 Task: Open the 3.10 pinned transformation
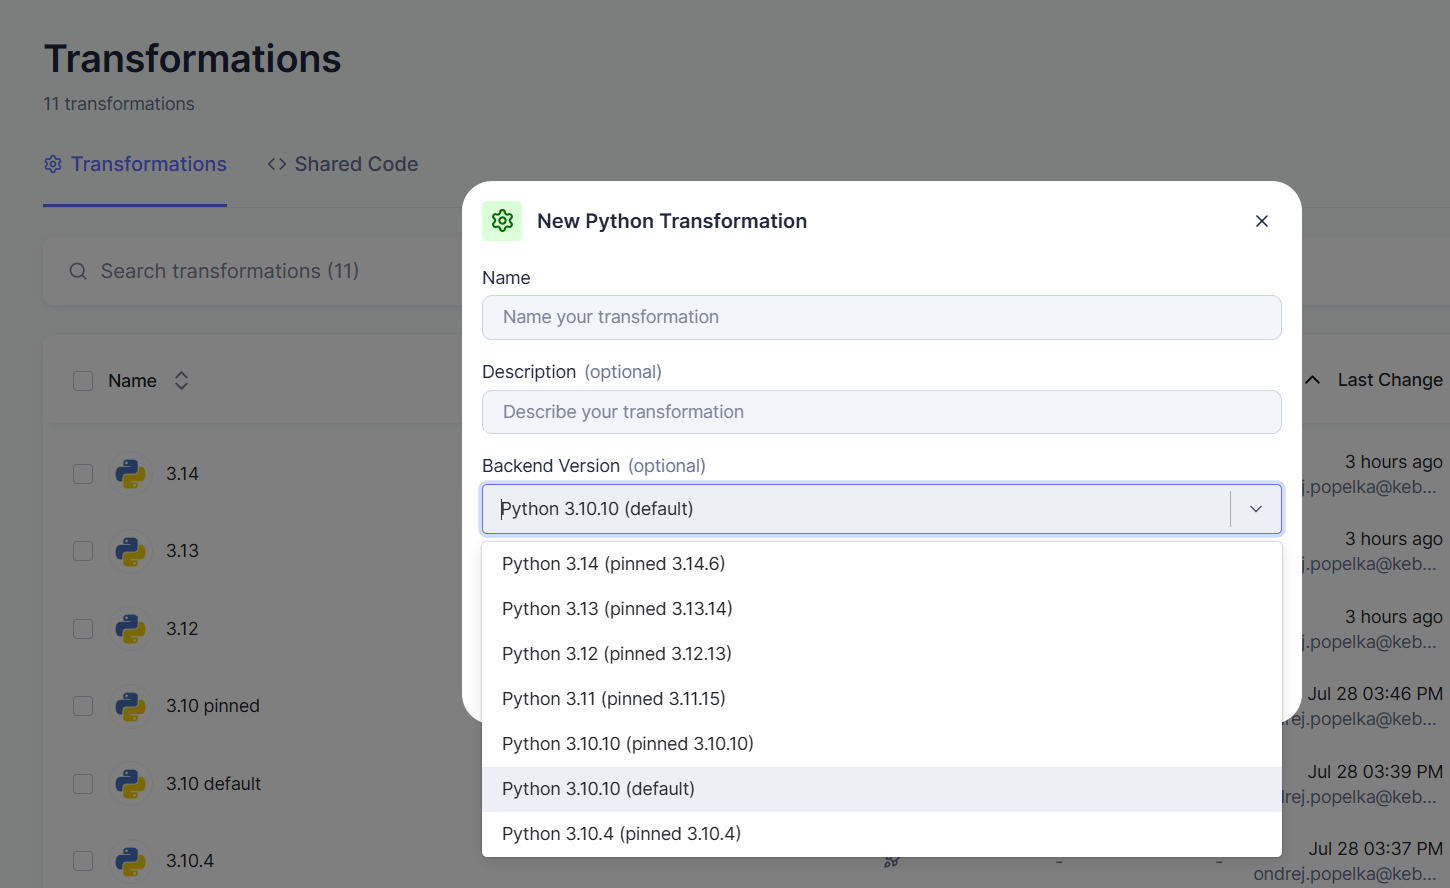(213, 706)
